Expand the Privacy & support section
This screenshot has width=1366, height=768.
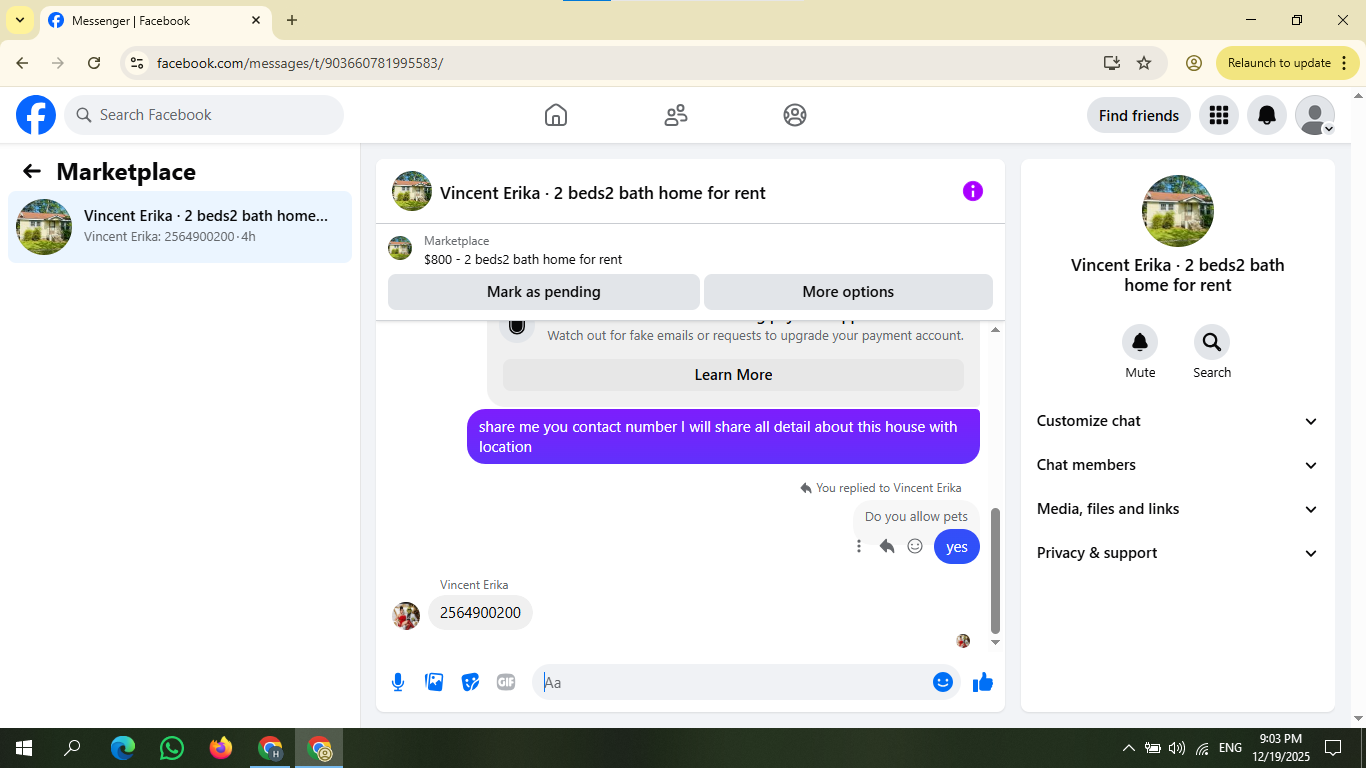coord(1178,553)
